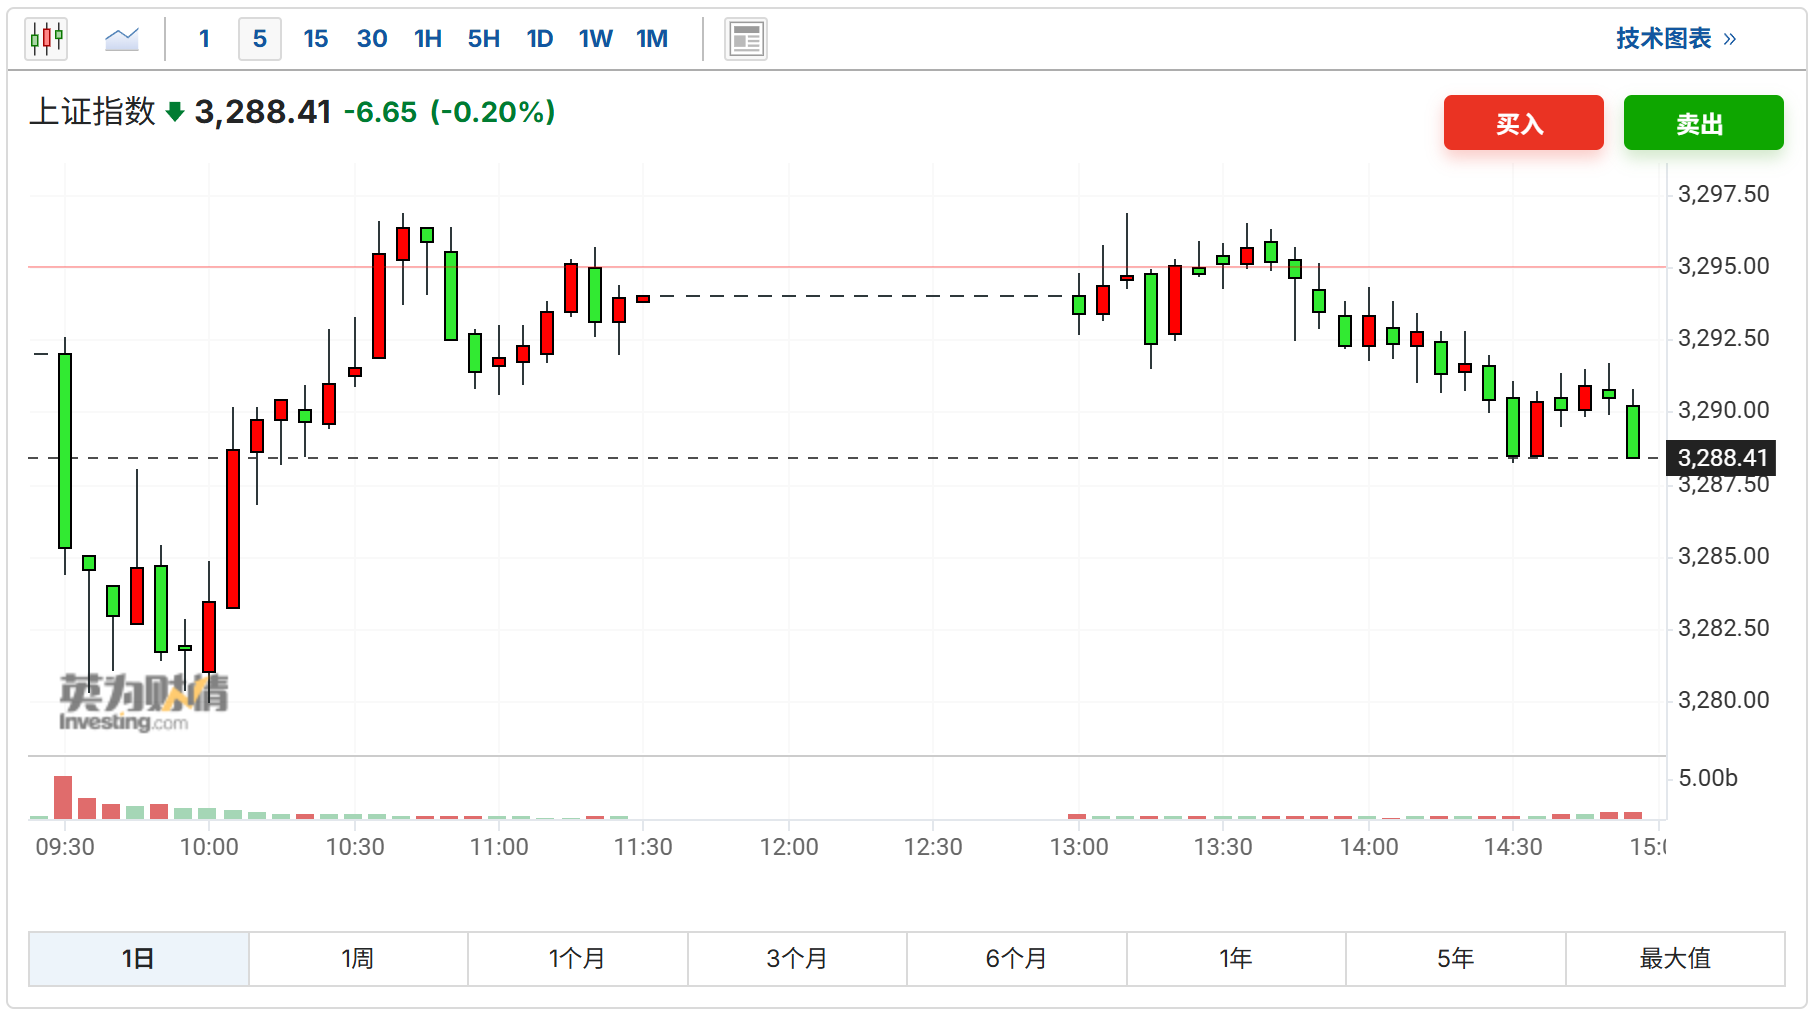Click the 3,292.50 axis label

(1723, 338)
